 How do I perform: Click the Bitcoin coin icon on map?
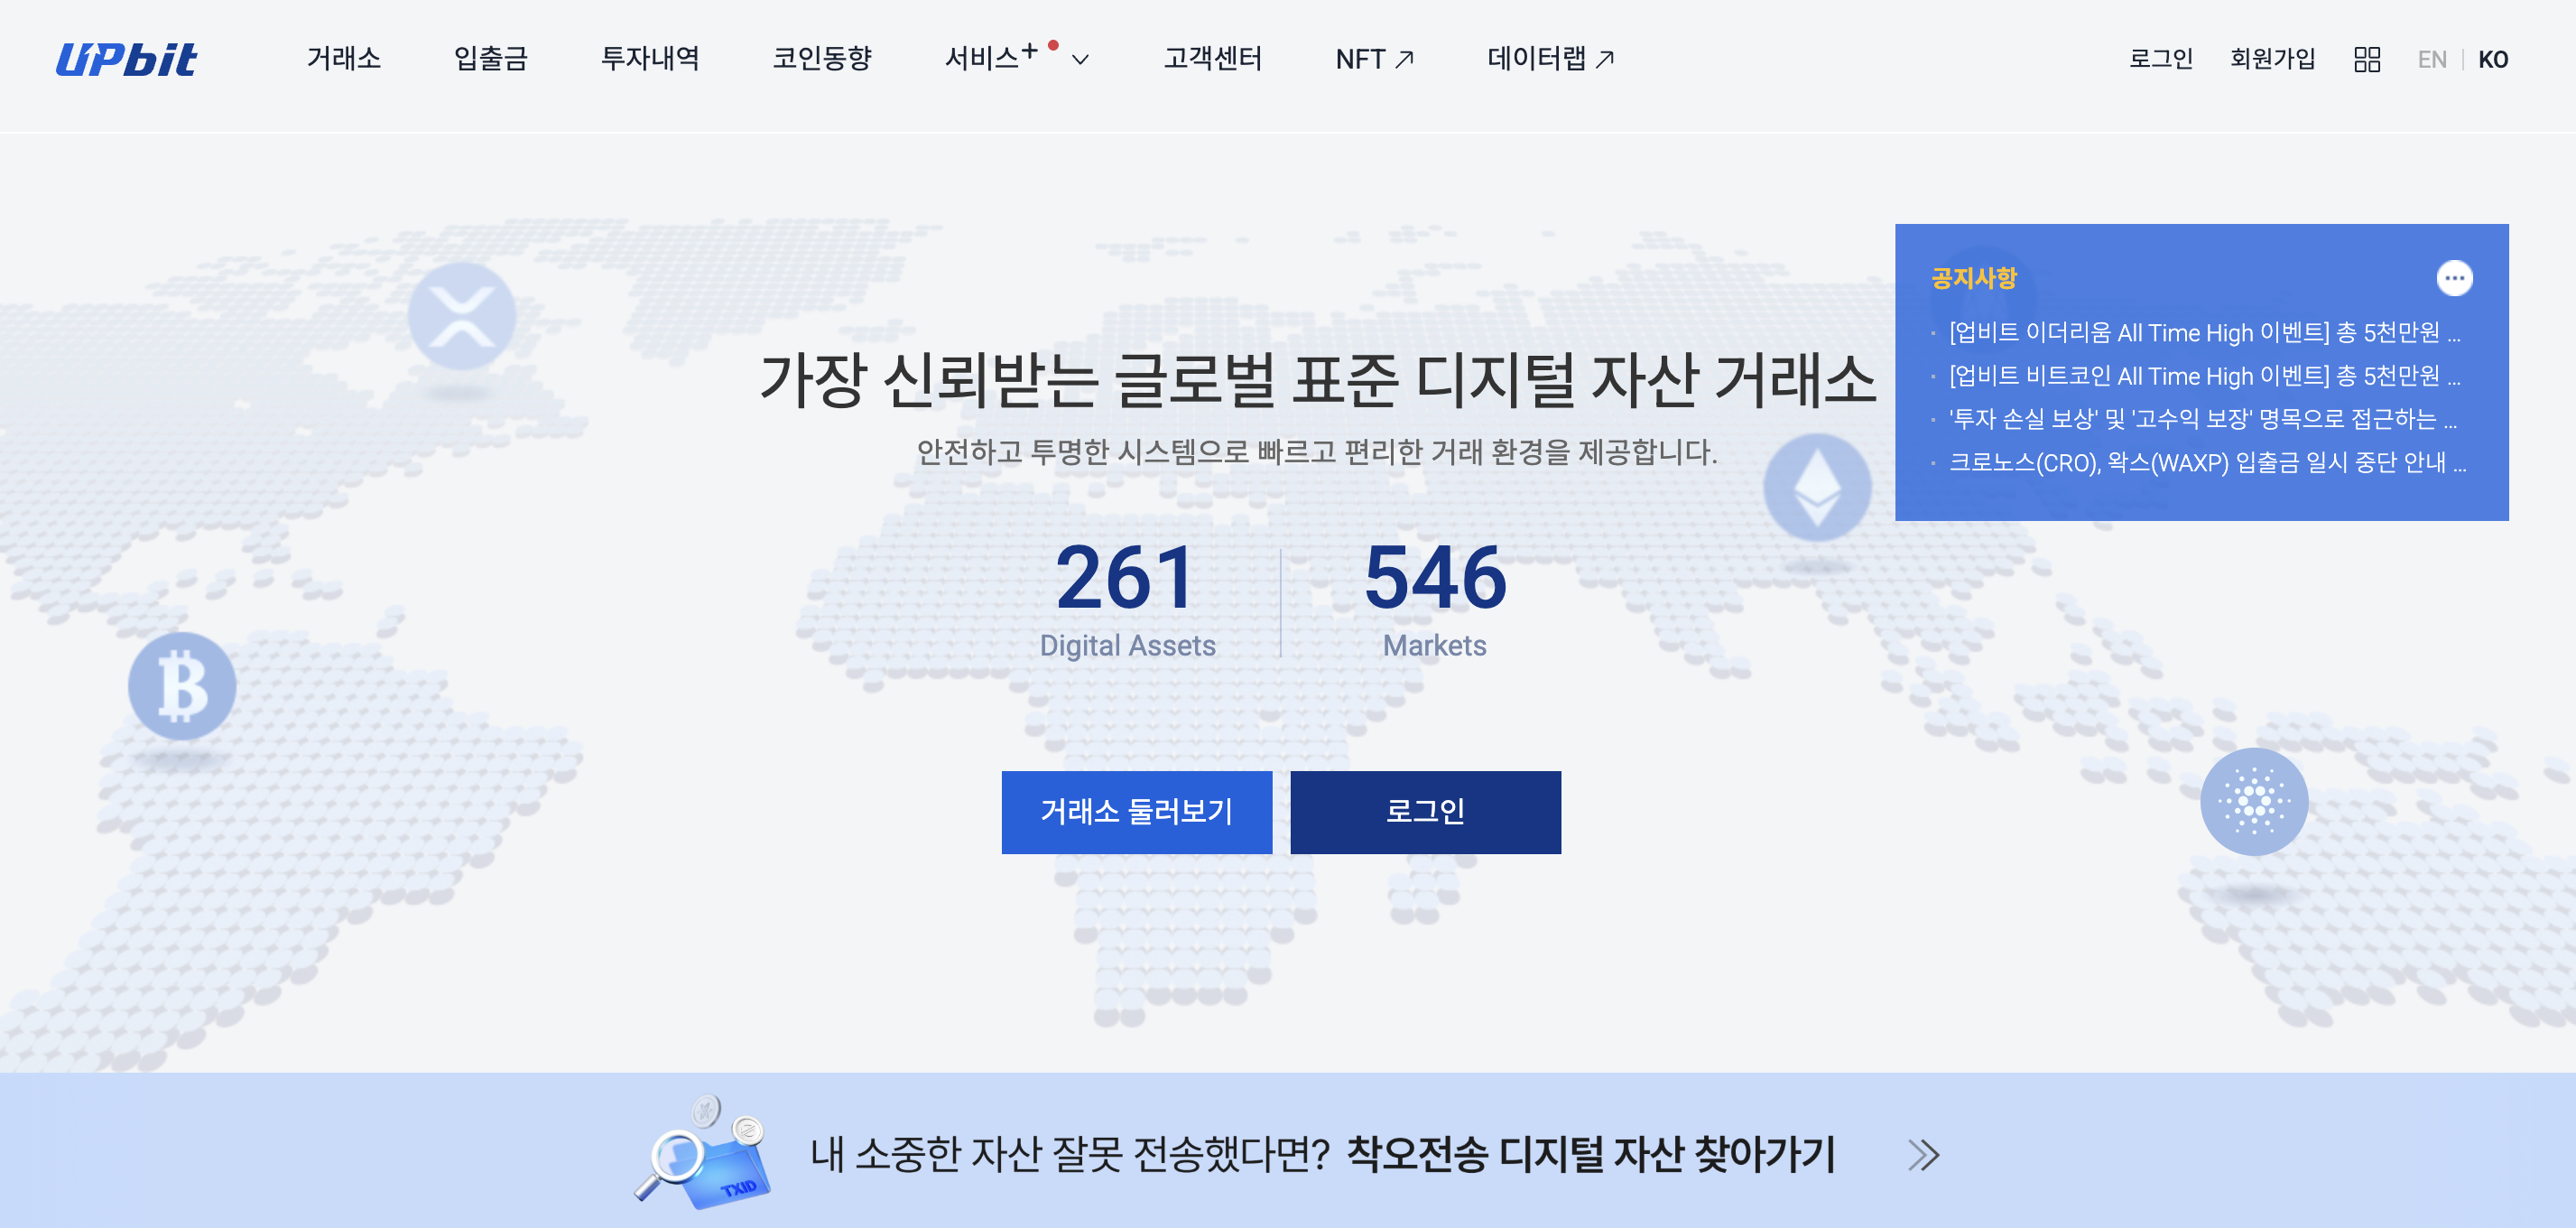tap(182, 686)
